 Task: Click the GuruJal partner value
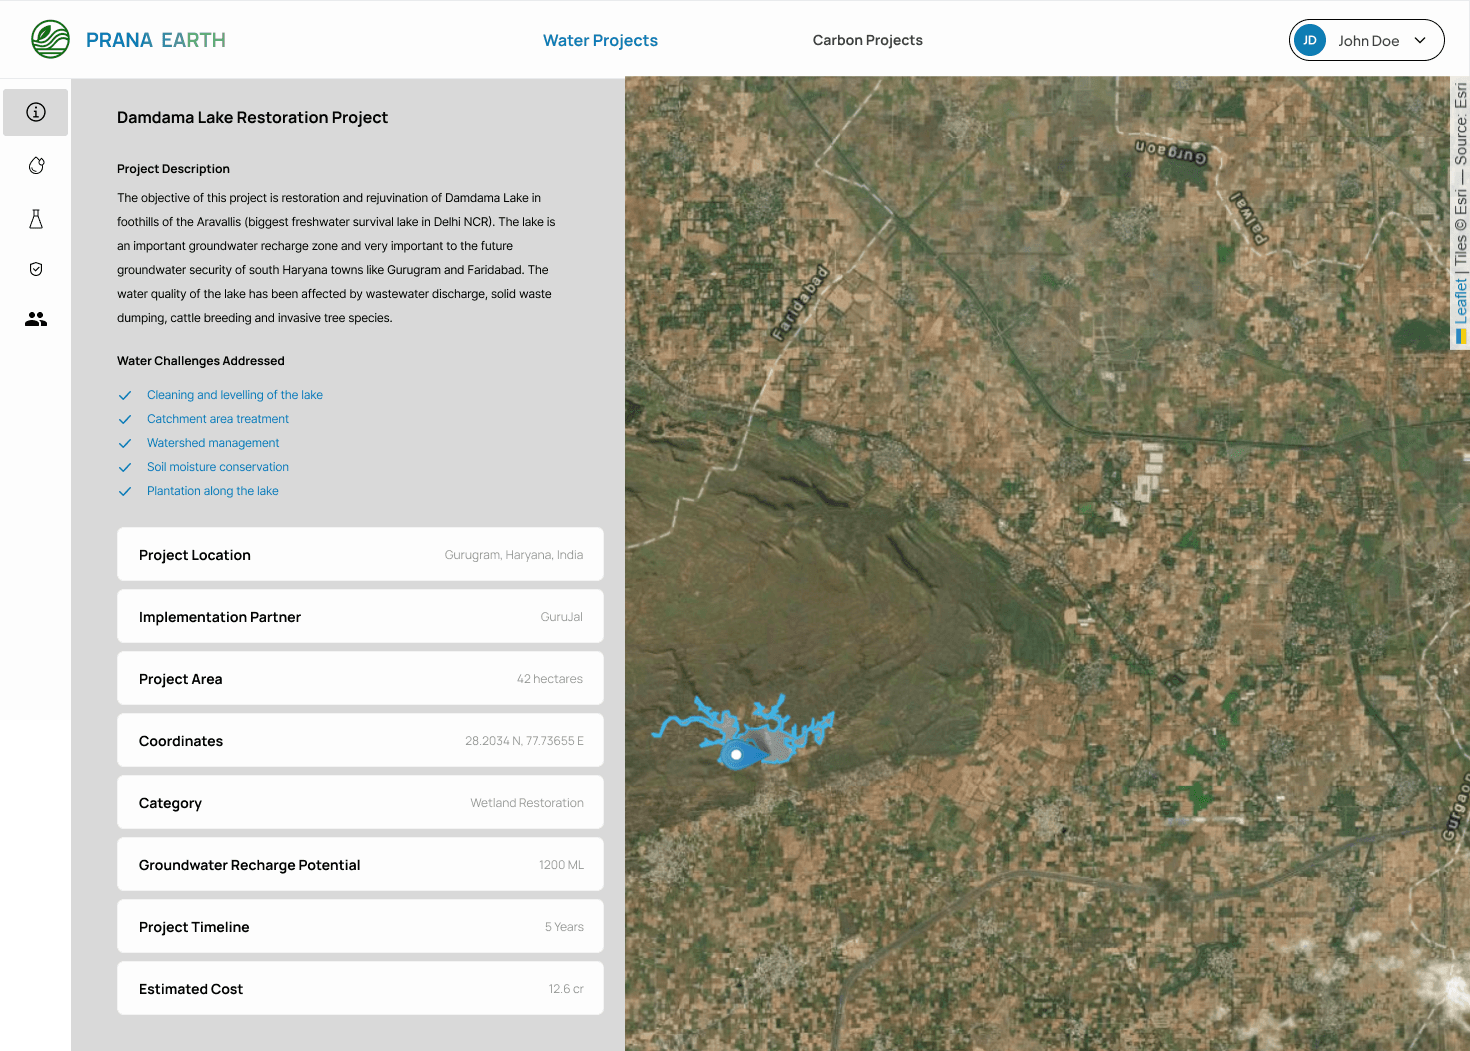point(562,617)
